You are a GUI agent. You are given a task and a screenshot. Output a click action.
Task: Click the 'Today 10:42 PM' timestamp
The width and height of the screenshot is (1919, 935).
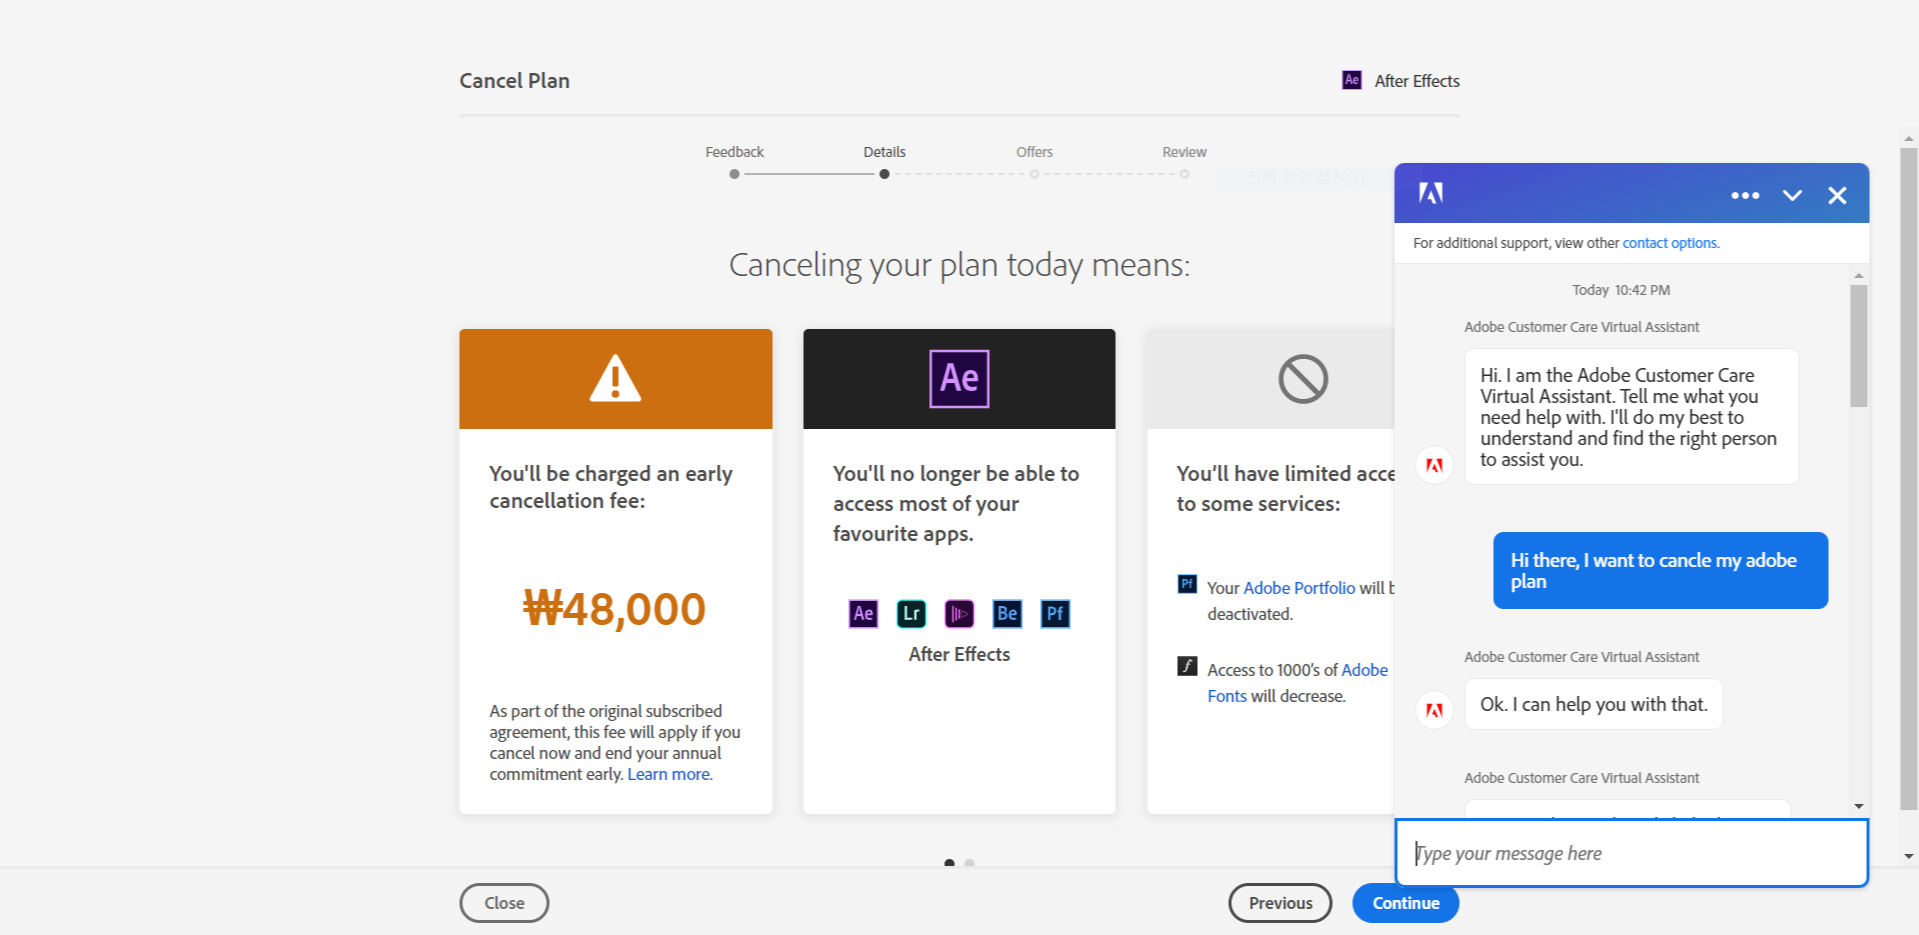tap(1621, 290)
